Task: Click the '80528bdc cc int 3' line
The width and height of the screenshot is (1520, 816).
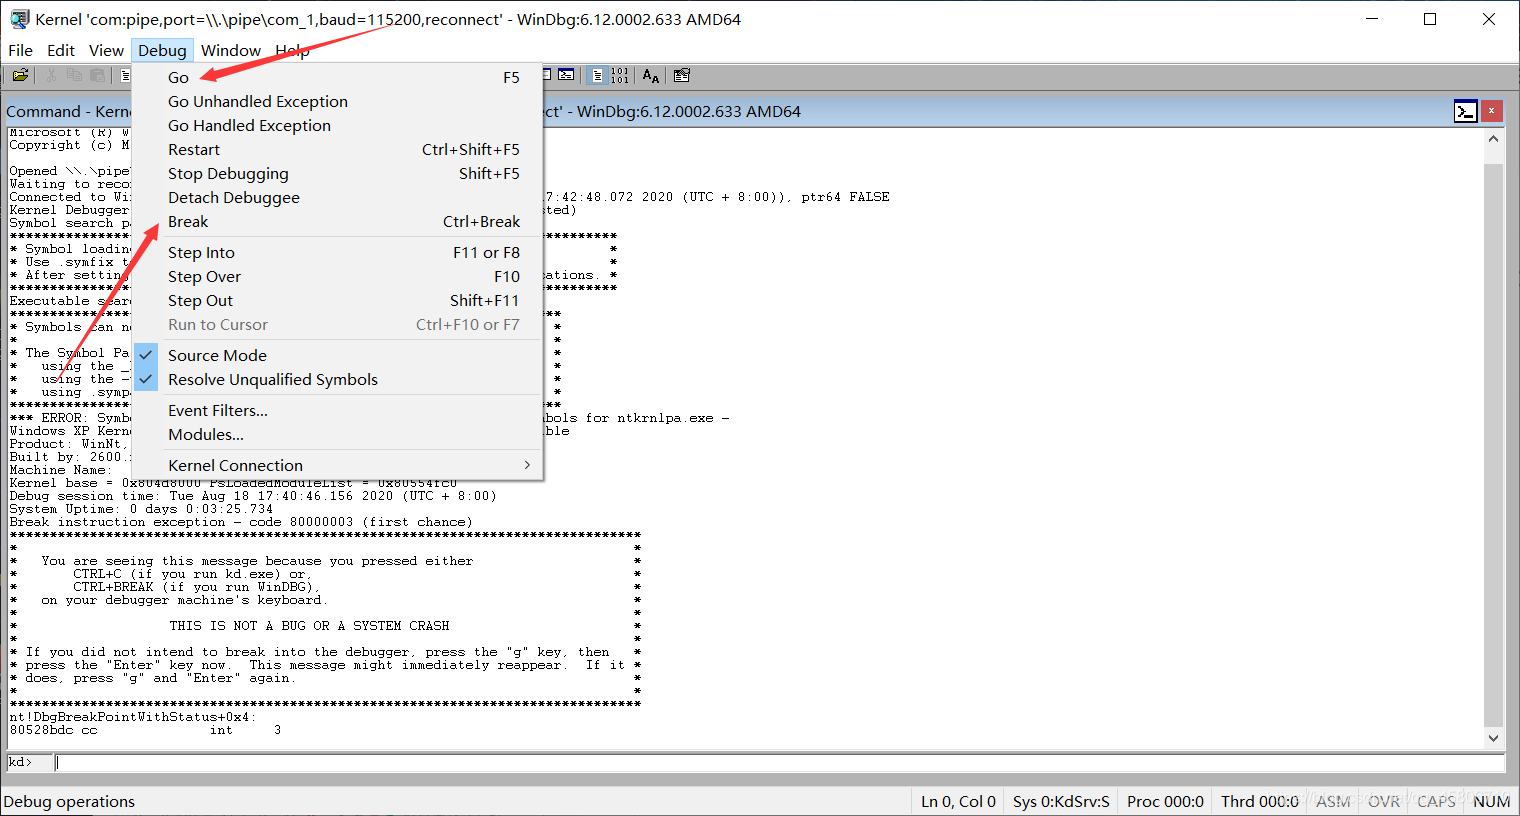Action: (x=145, y=730)
